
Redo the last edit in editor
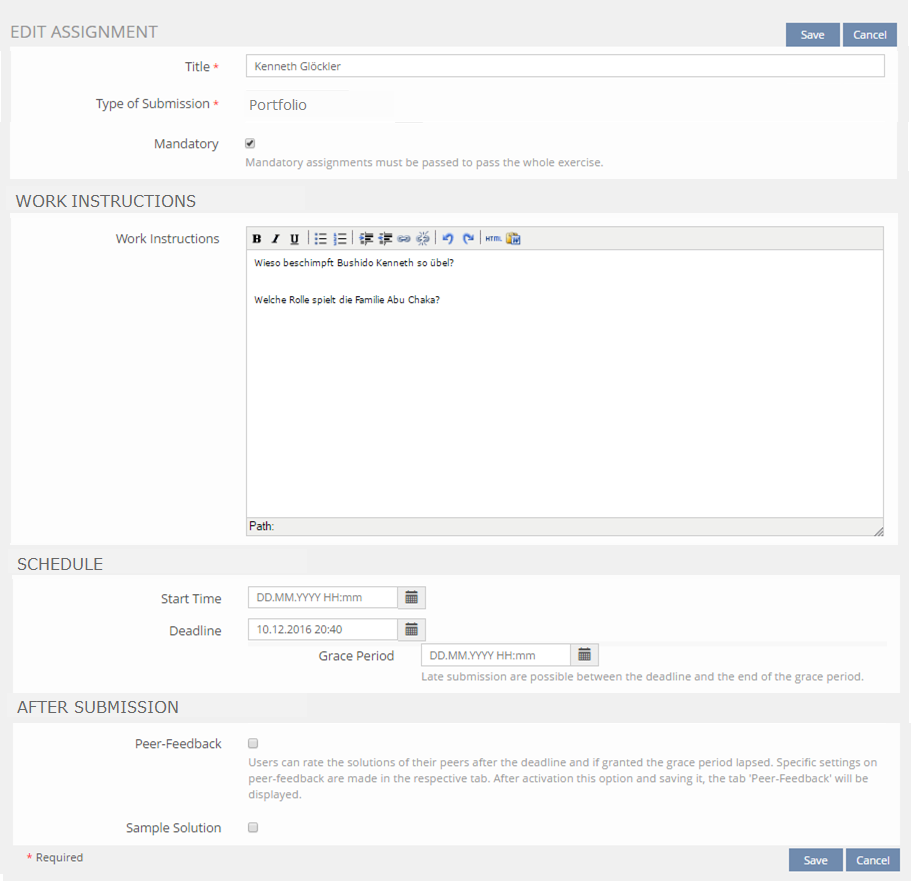[467, 239]
